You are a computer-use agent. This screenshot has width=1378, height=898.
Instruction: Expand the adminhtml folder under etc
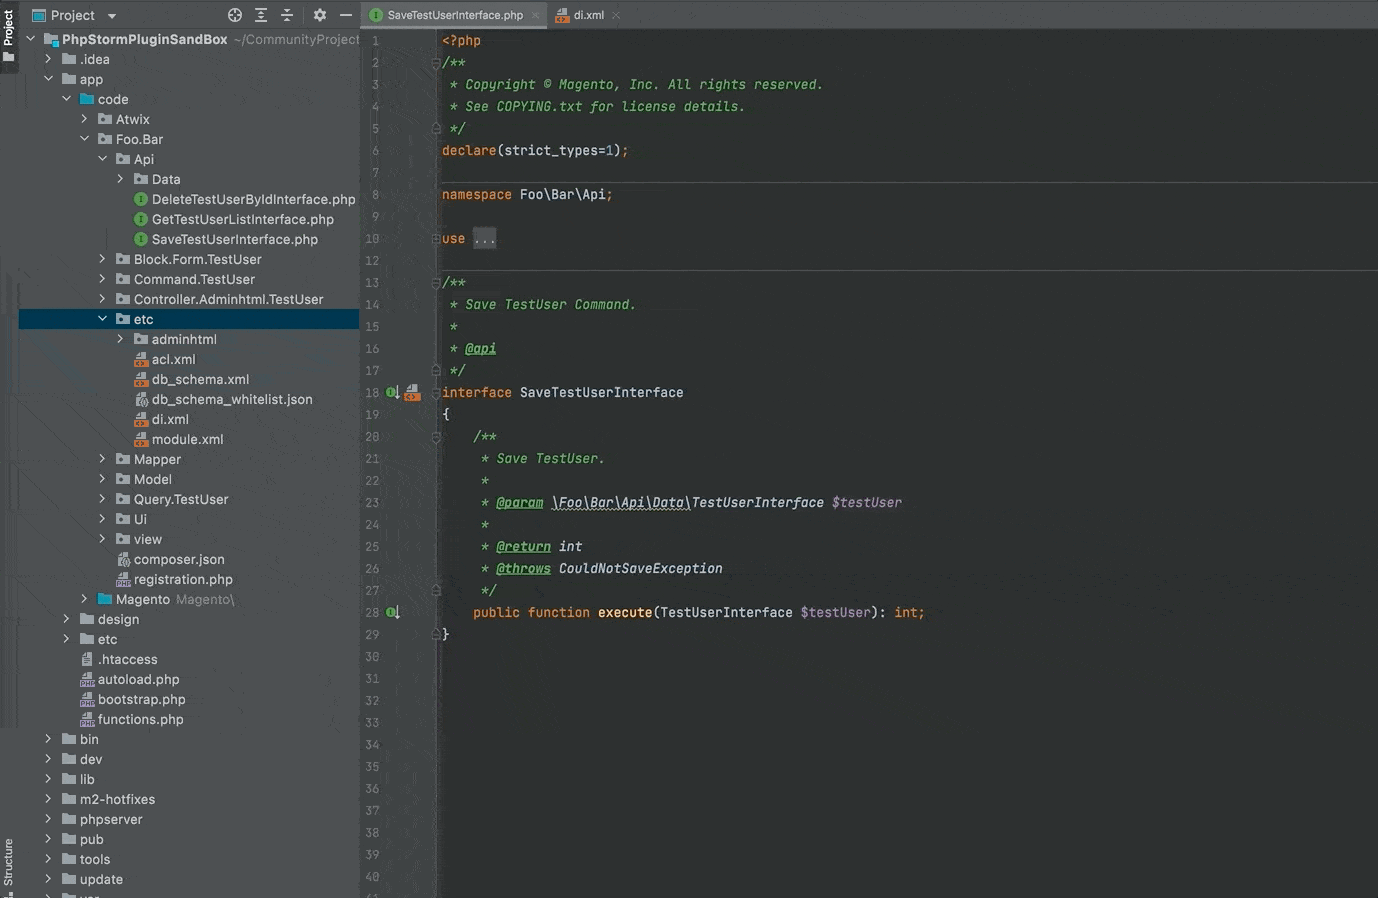coord(120,339)
